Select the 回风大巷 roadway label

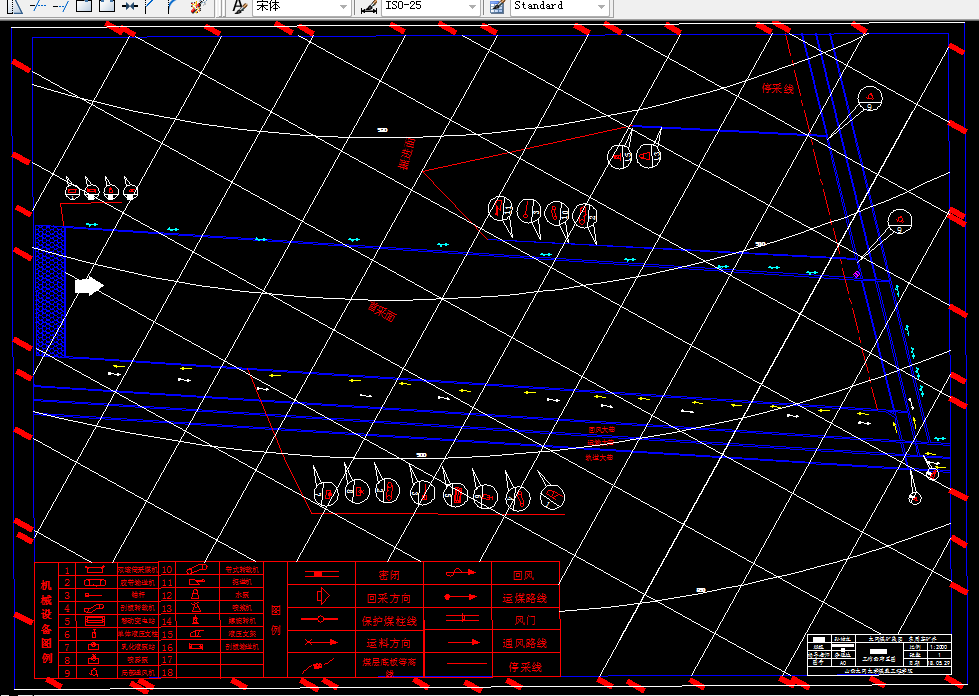click(601, 429)
